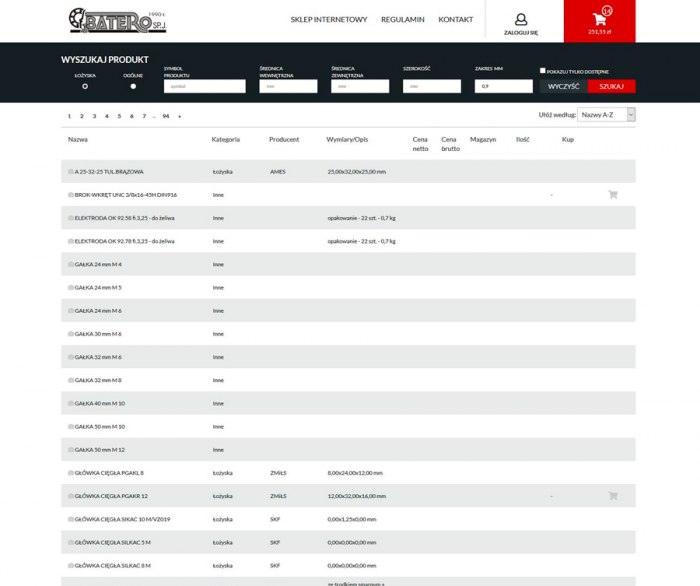This screenshot has width=700, height=586.
Task: Focus the Zakres mm input field
Action: point(504,86)
